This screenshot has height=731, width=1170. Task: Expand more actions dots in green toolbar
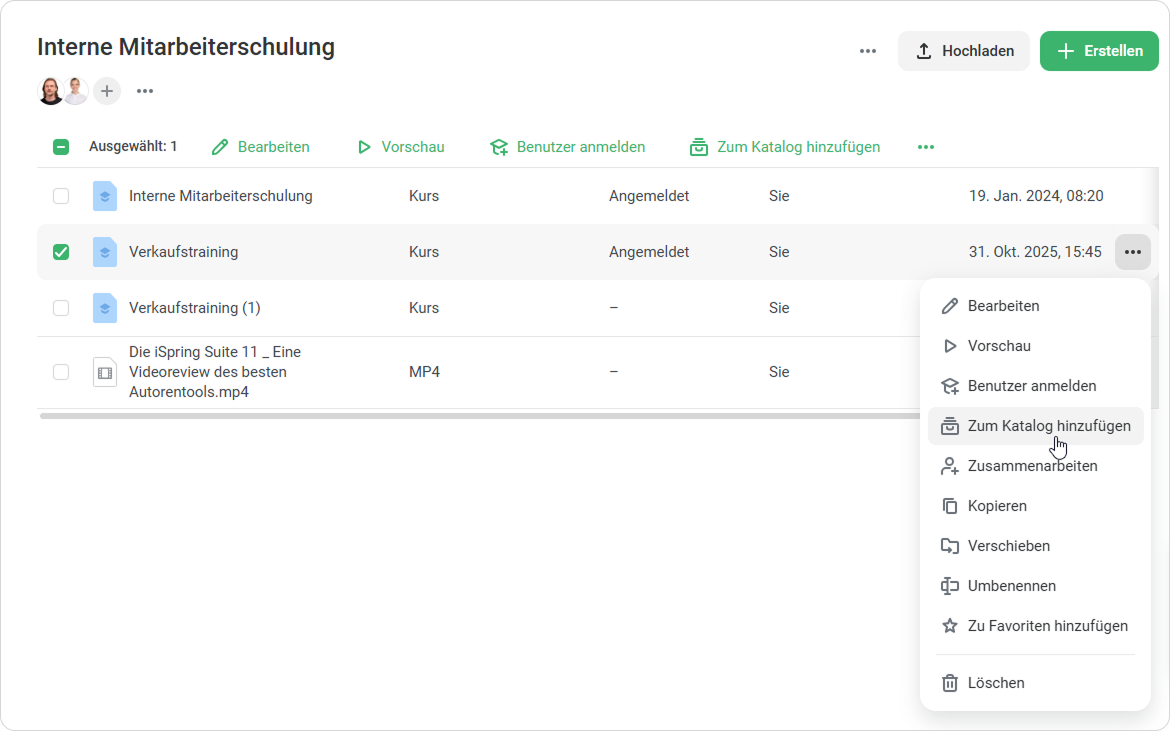point(926,147)
